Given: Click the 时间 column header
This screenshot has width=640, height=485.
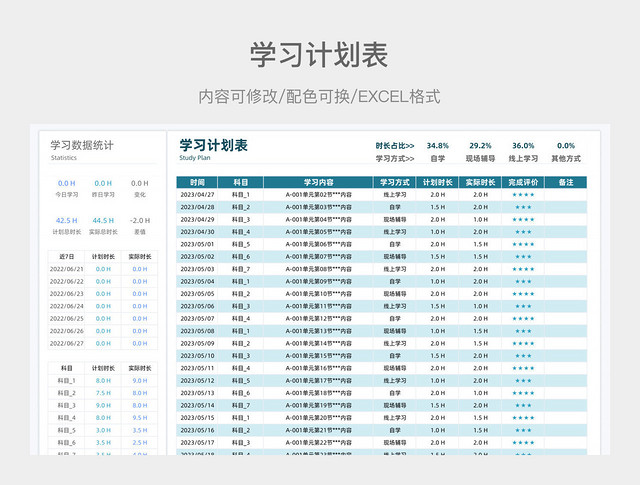Looking at the screenshot, I should pos(197,182).
